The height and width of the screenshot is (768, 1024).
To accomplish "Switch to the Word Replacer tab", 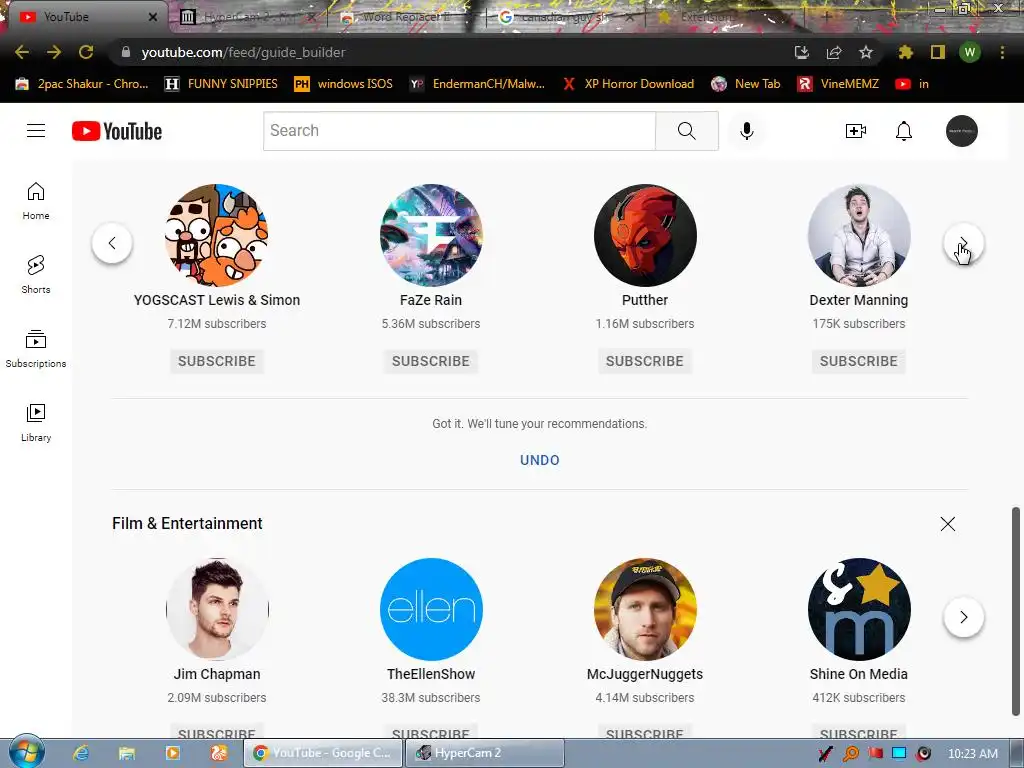I will (405, 17).
